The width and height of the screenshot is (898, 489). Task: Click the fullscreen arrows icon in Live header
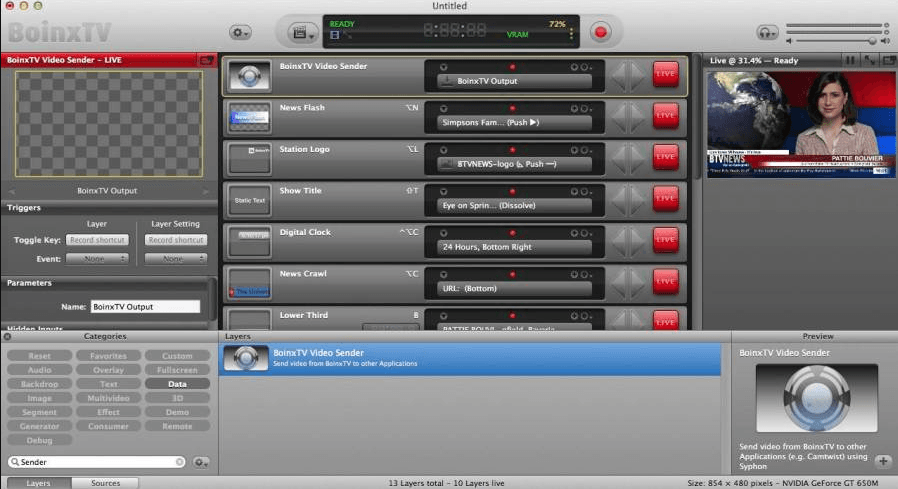pyautogui.click(x=869, y=60)
